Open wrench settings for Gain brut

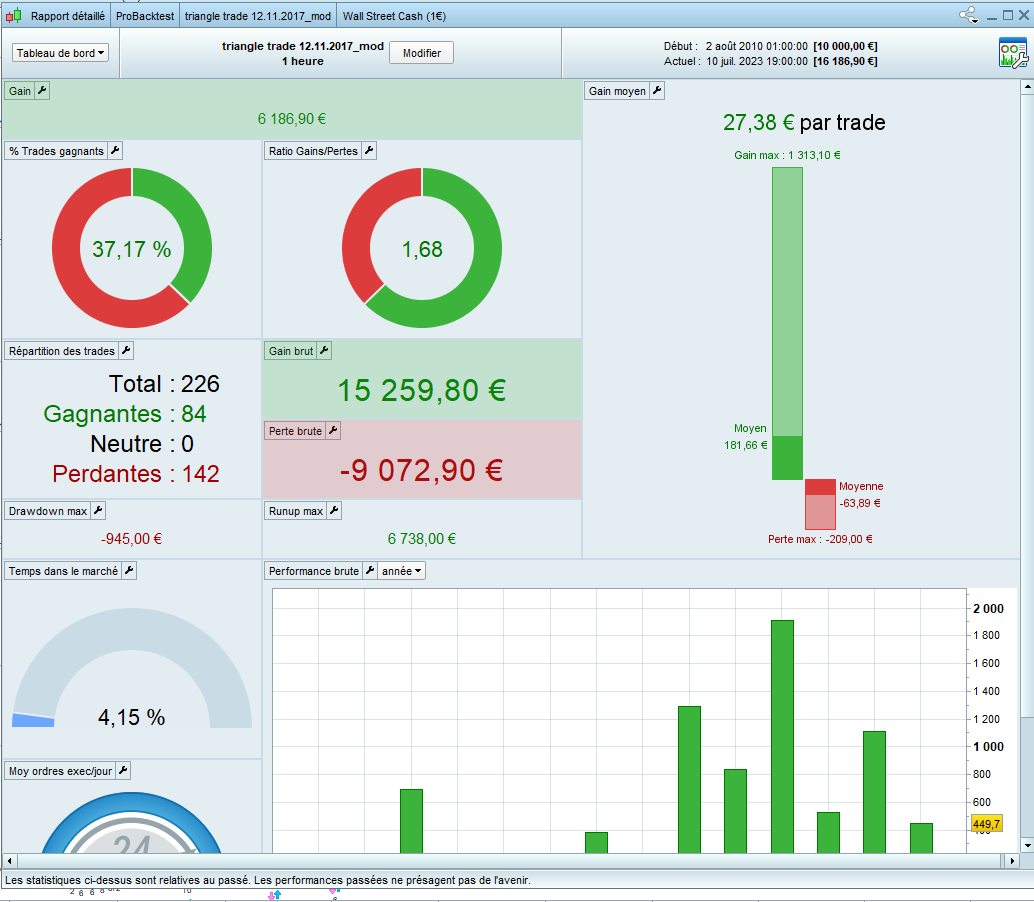coord(324,350)
